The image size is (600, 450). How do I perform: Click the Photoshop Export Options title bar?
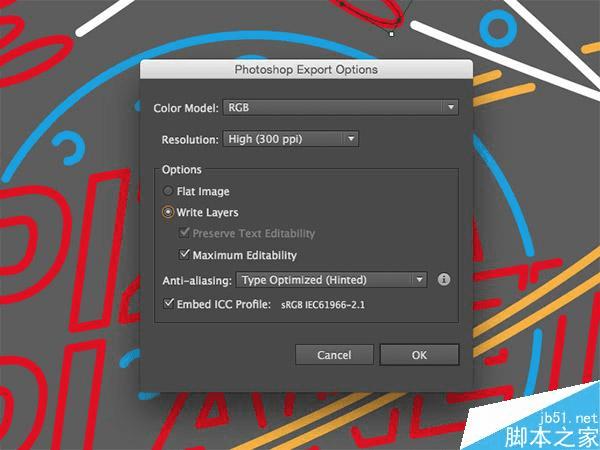[x=306, y=70]
